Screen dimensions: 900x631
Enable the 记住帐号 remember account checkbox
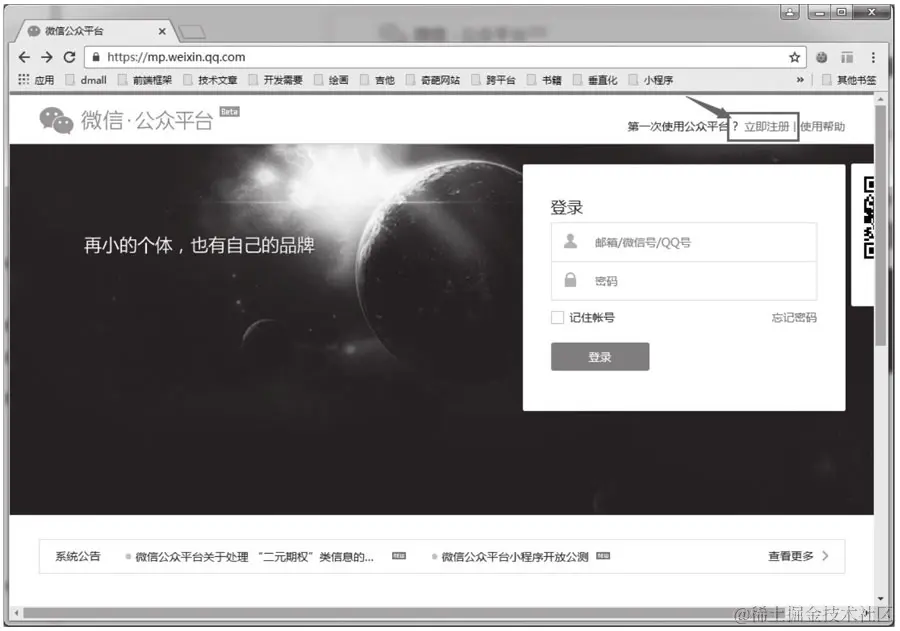coord(557,318)
